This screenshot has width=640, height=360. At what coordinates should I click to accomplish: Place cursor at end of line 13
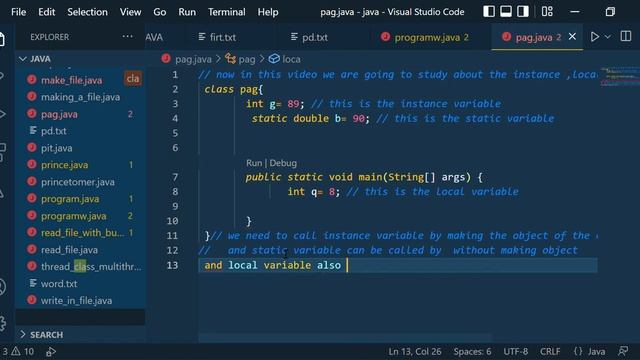pos(347,265)
